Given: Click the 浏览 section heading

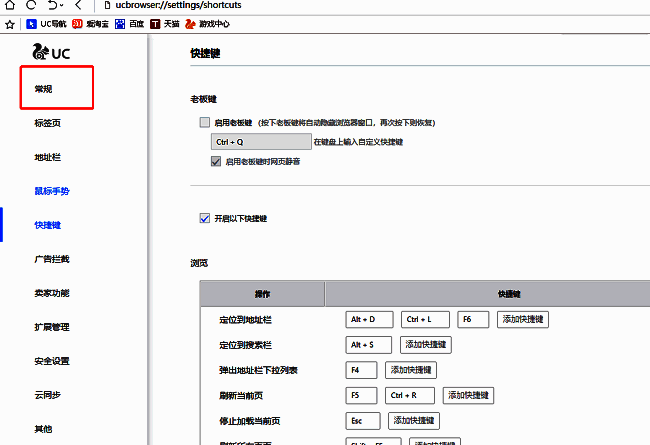Looking at the screenshot, I should tap(199, 263).
